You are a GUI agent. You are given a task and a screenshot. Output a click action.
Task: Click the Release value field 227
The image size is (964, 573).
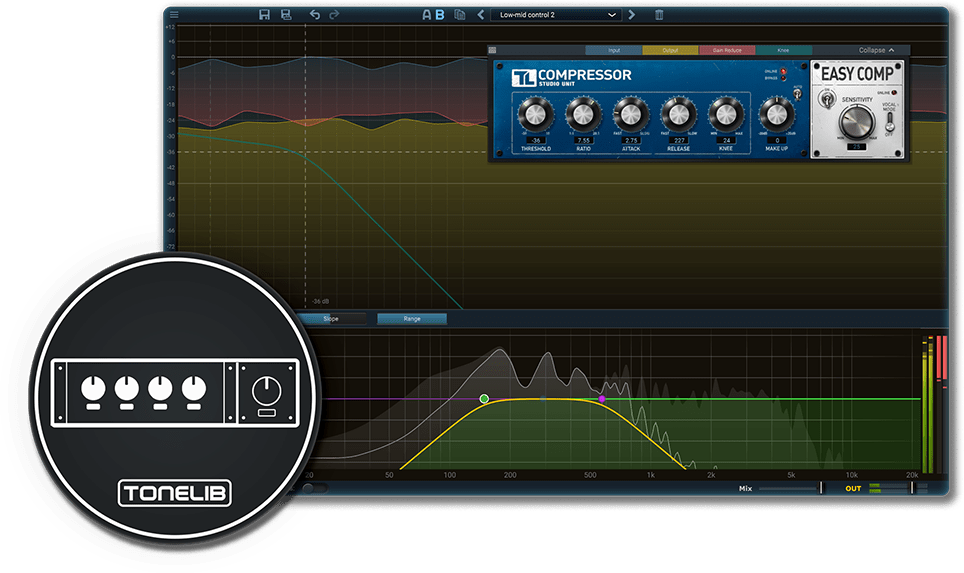click(x=679, y=140)
